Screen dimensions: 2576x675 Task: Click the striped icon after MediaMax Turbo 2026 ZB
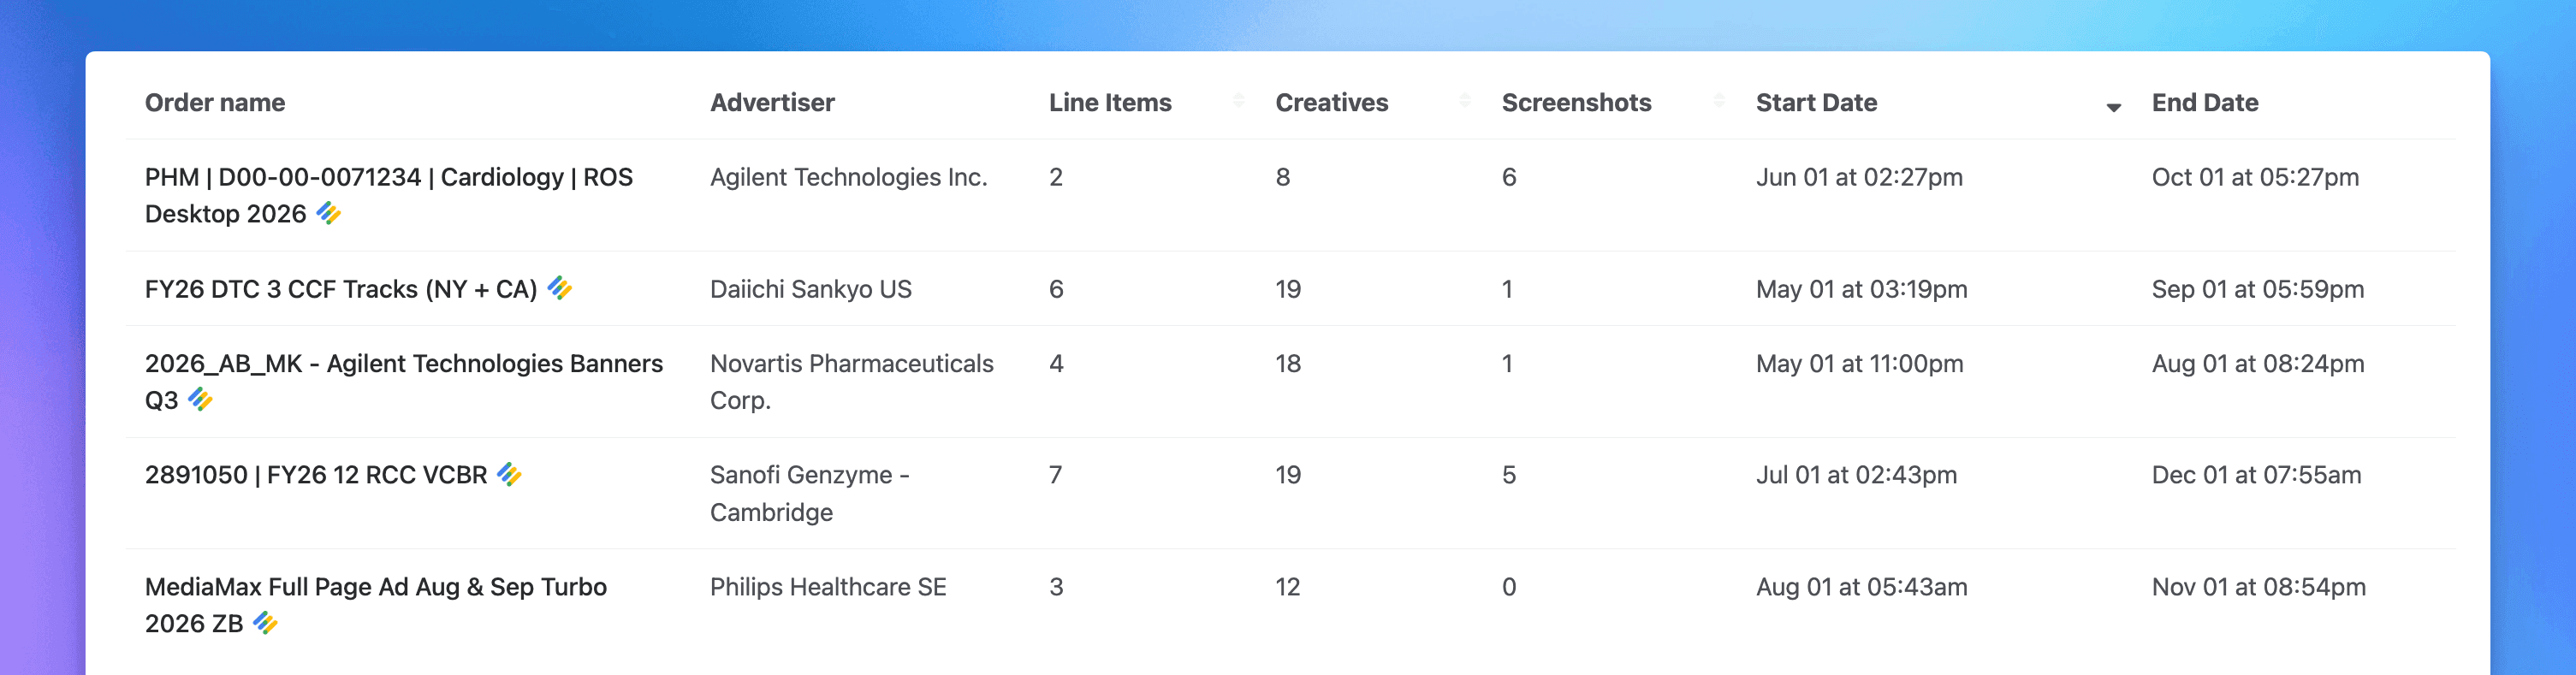coord(266,623)
